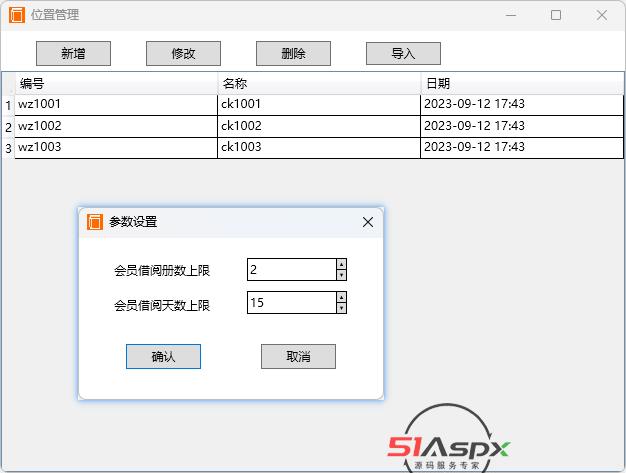Image resolution: width=626 pixels, height=473 pixels.
Task: Confirm settings with the 确认 button
Action: click(163, 356)
